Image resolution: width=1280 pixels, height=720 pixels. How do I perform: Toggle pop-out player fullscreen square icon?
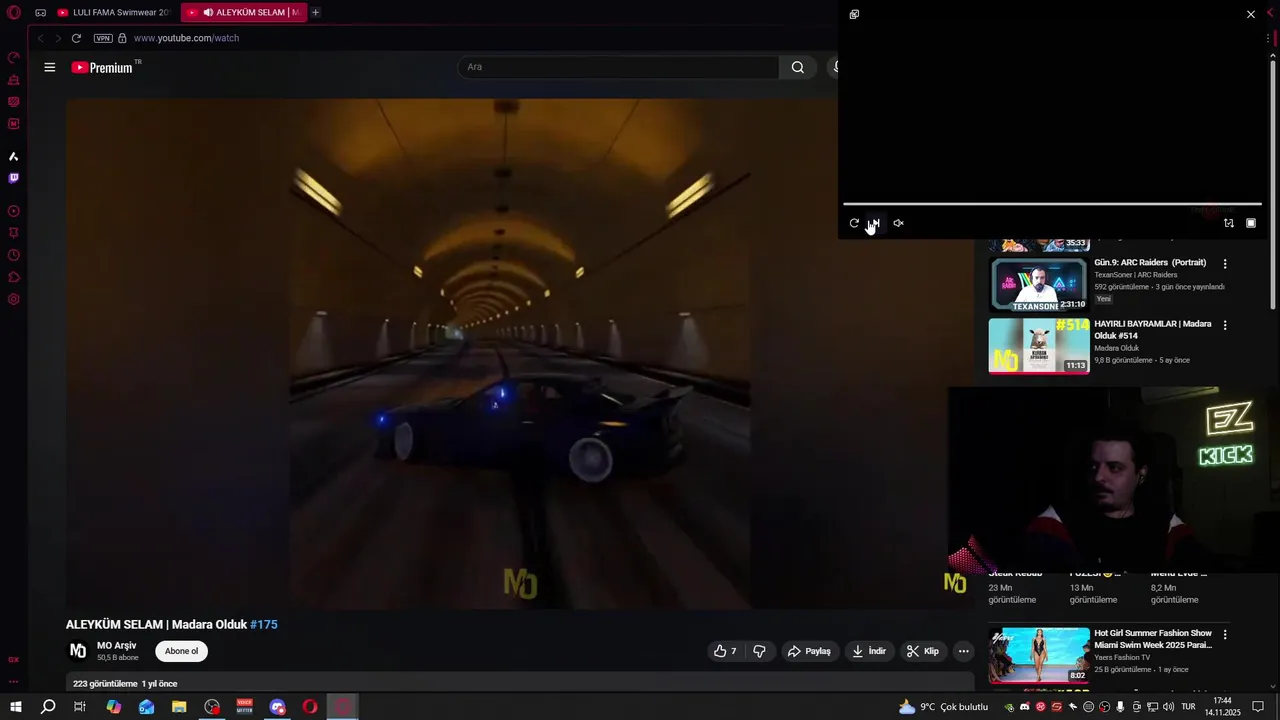click(x=1251, y=223)
